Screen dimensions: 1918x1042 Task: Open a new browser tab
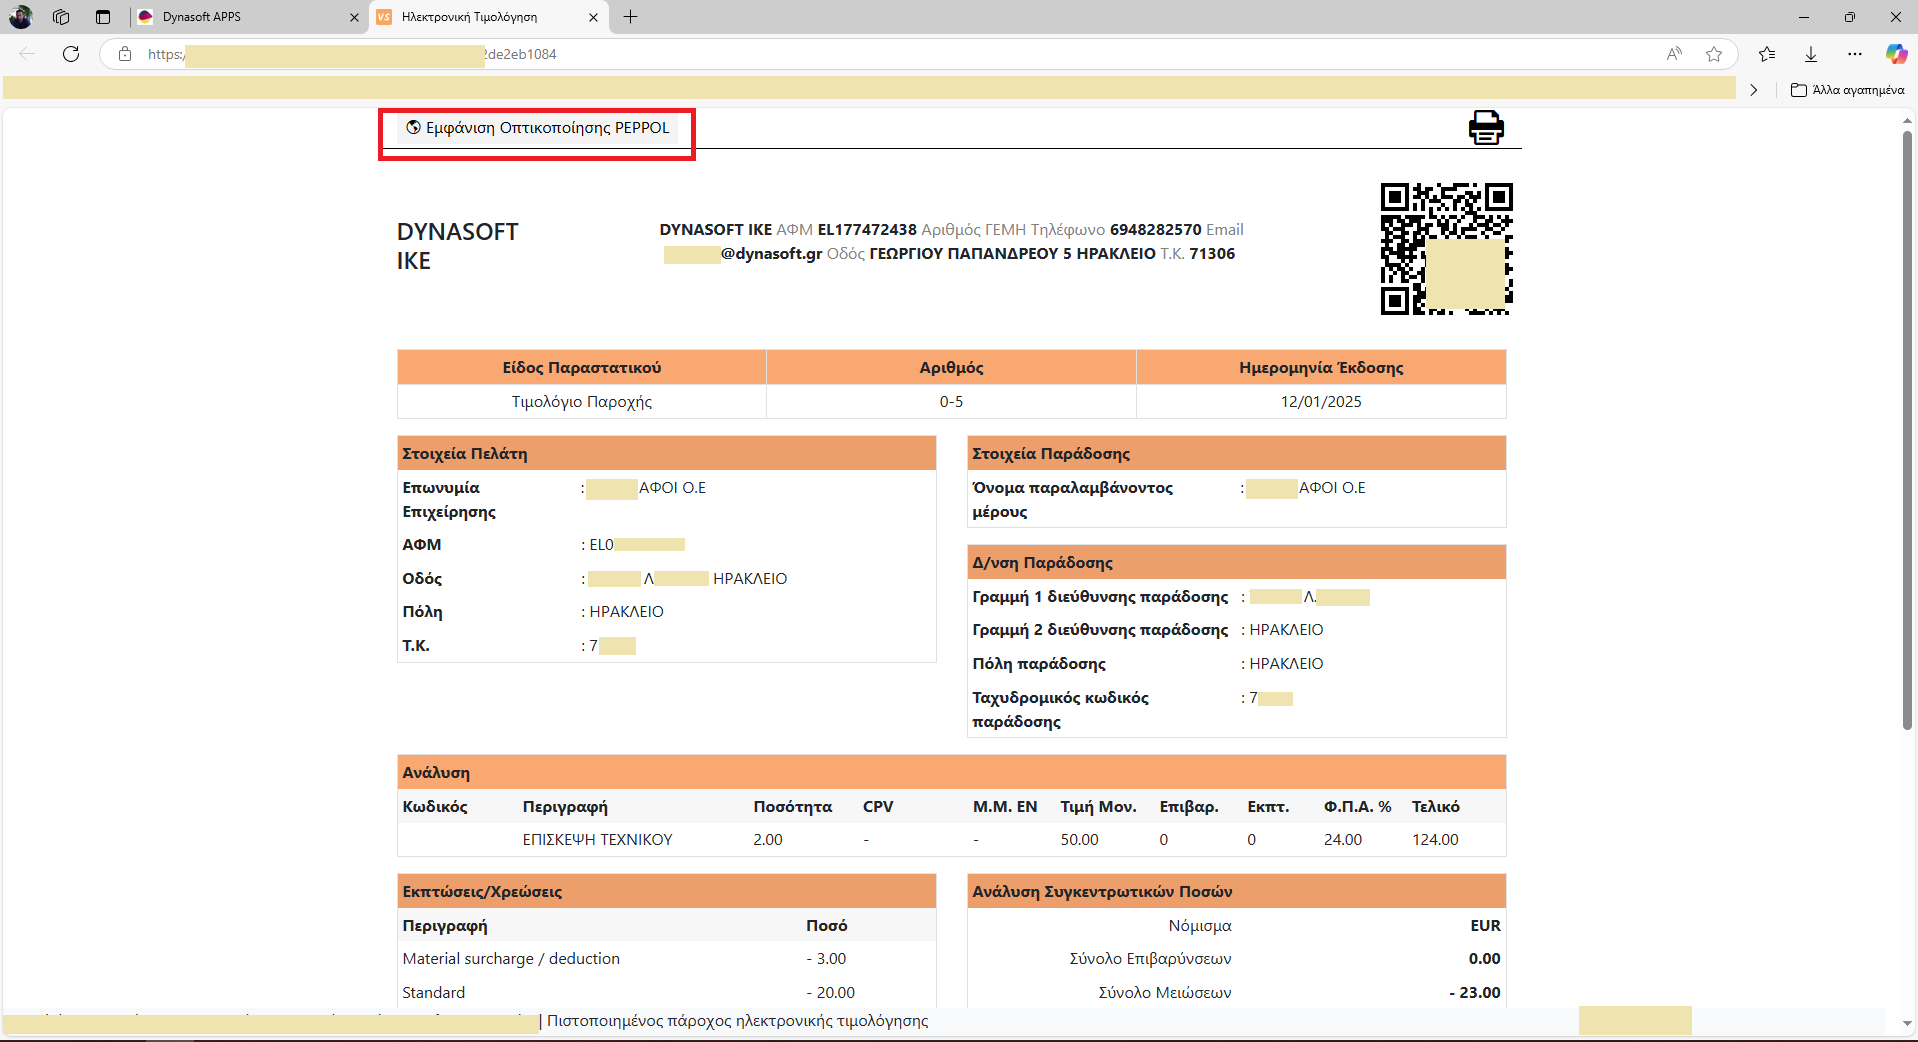[630, 17]
